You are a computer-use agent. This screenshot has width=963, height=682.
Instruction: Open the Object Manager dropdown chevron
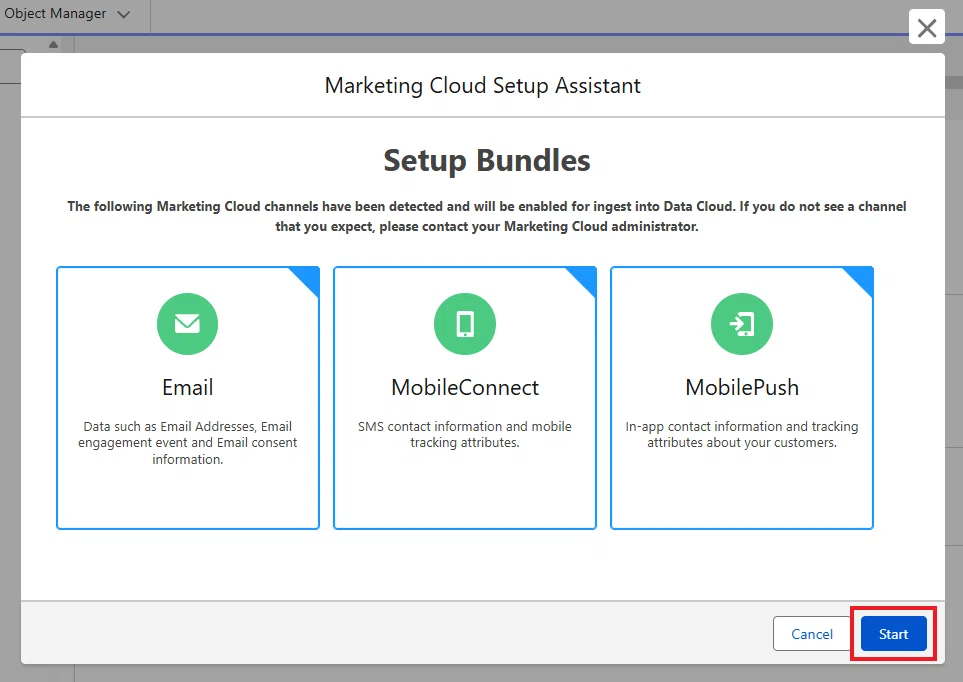point(123,14)
